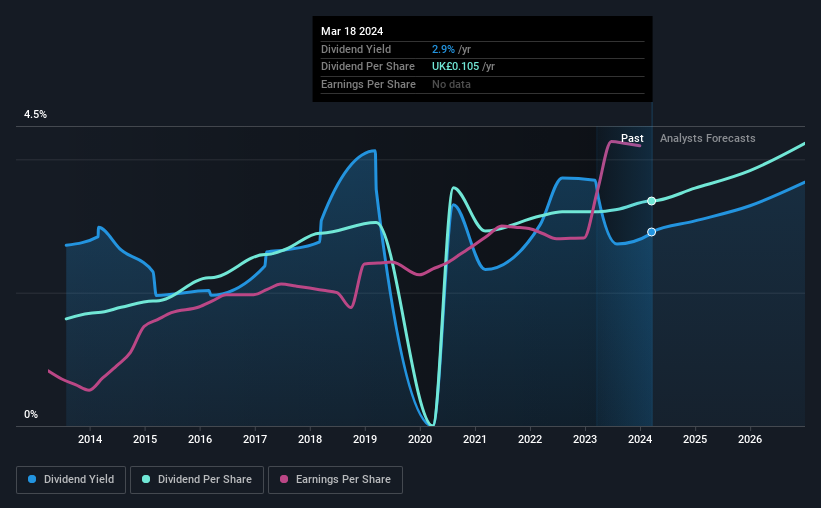Viewport: 821px width, 508px height.
Task: Click the 2023 x-axis label
Action: 585,439
